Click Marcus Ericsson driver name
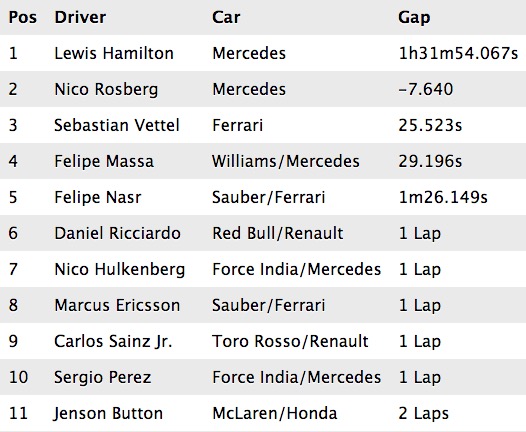 click(117, 305)
